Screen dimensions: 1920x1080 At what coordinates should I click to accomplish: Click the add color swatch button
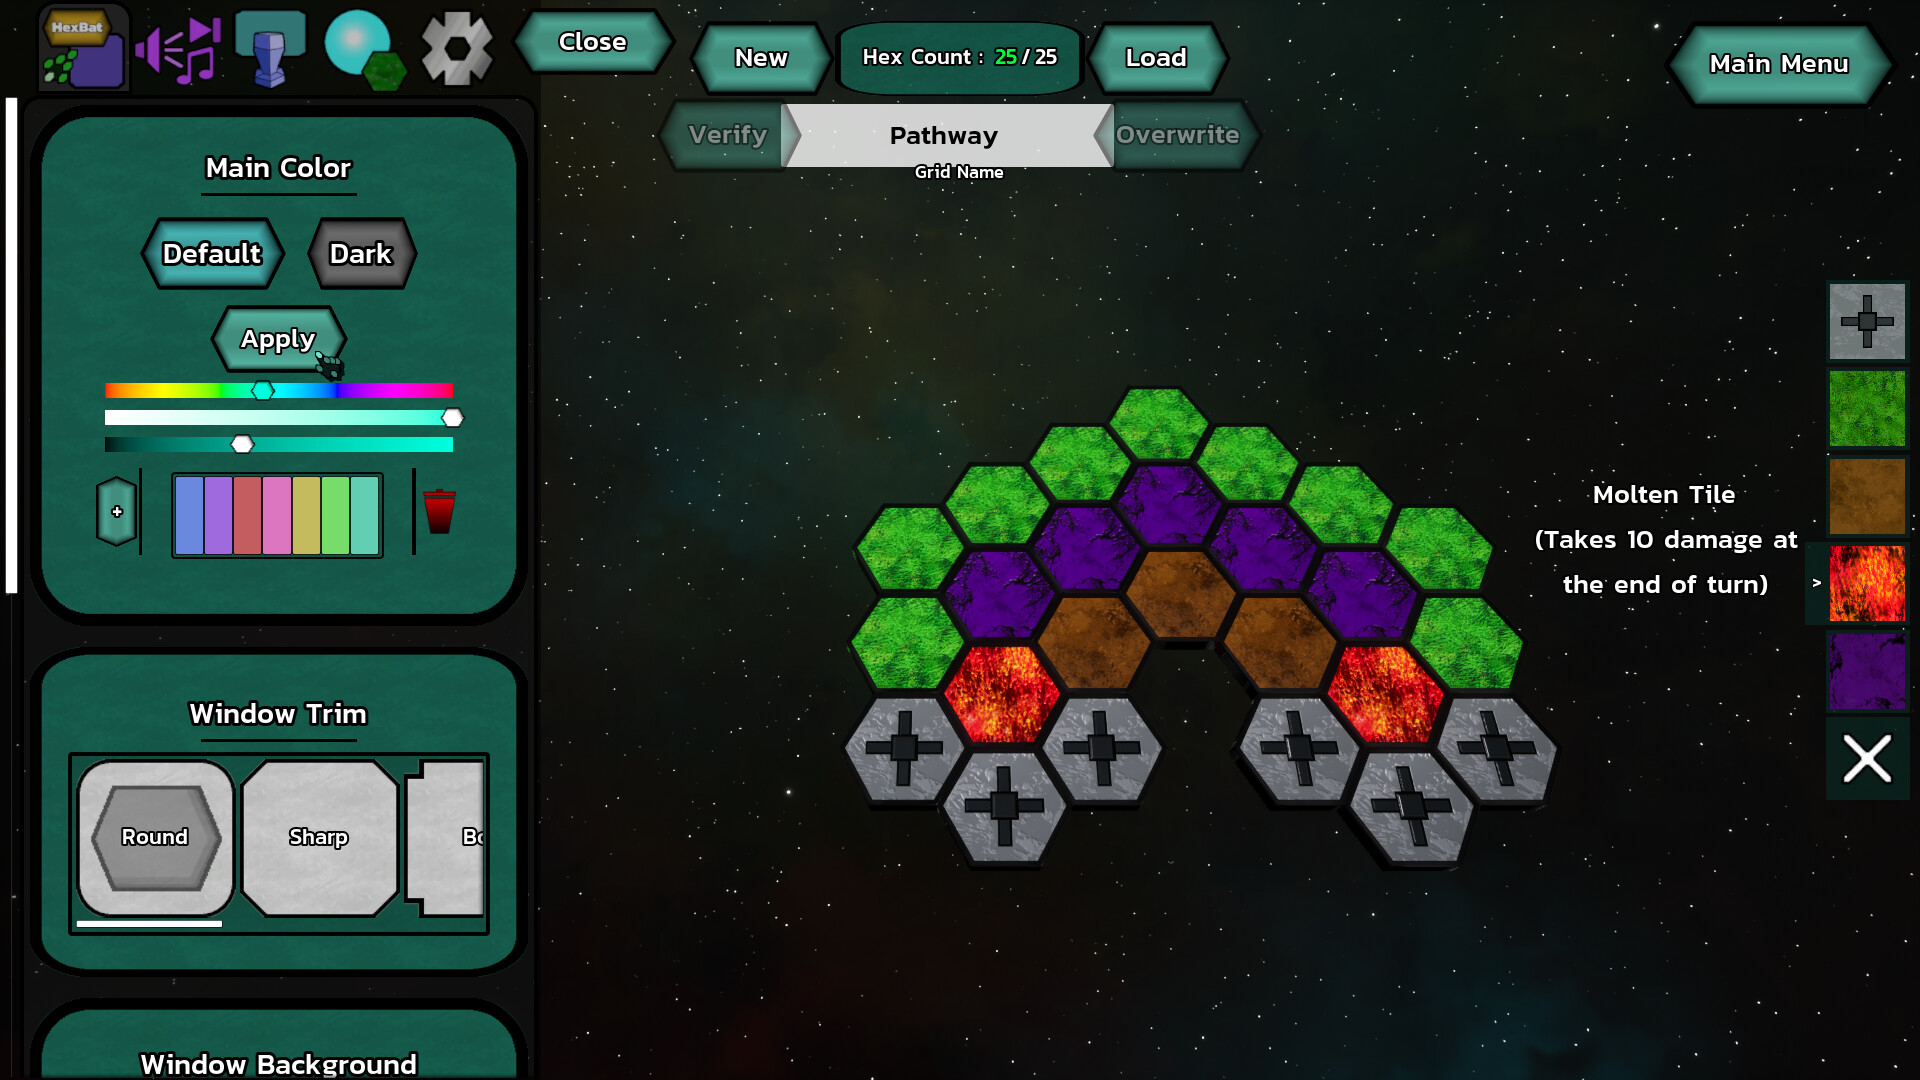click(x=117, y=512)
